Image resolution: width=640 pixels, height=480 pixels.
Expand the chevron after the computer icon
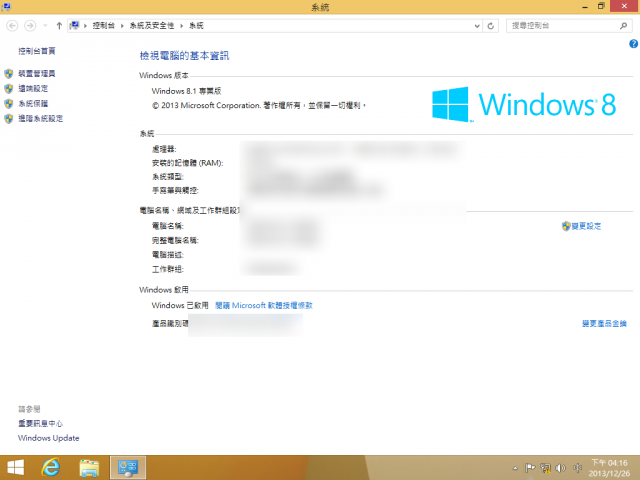[x=85, y=26]
